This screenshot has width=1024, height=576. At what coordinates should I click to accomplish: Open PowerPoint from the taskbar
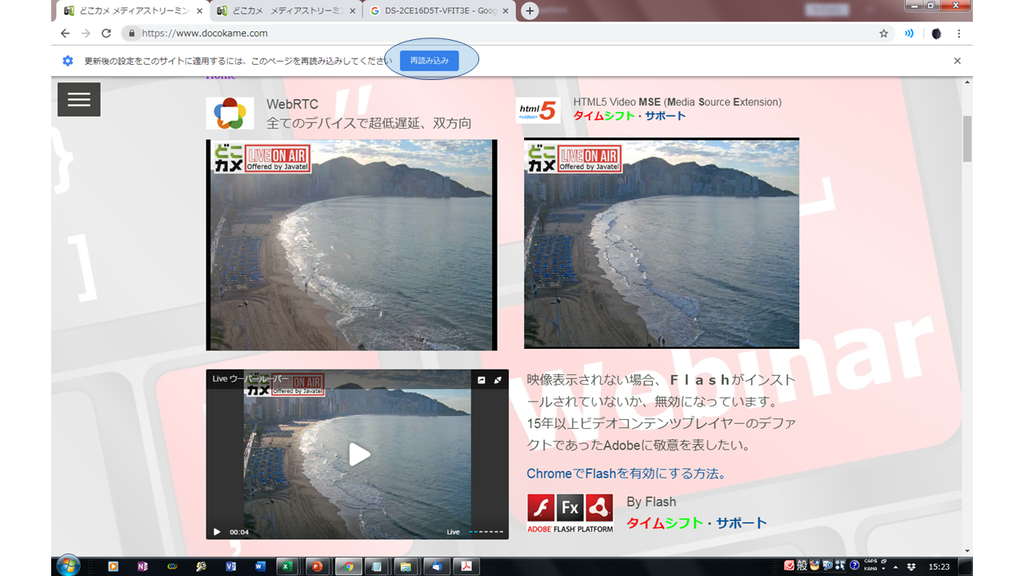tap(317, 566)
